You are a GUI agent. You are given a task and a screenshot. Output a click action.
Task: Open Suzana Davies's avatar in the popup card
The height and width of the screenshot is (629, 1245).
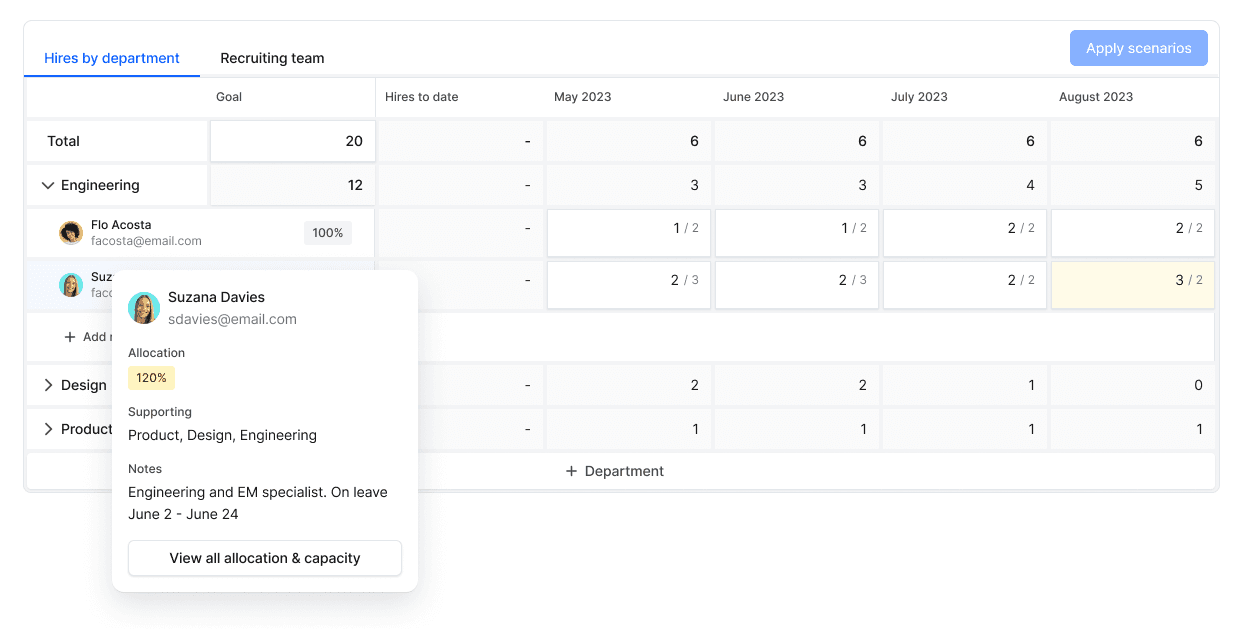(x=144, y=308)
